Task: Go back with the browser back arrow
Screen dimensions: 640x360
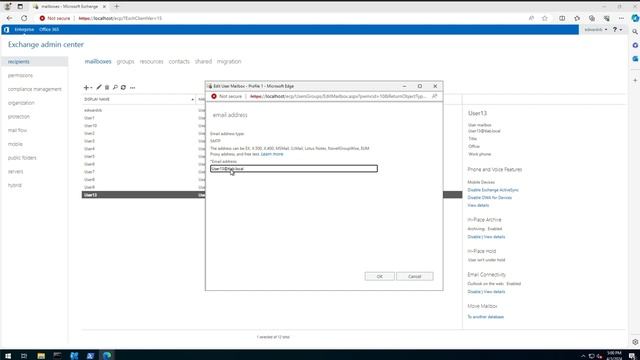Action: point(9,18)
